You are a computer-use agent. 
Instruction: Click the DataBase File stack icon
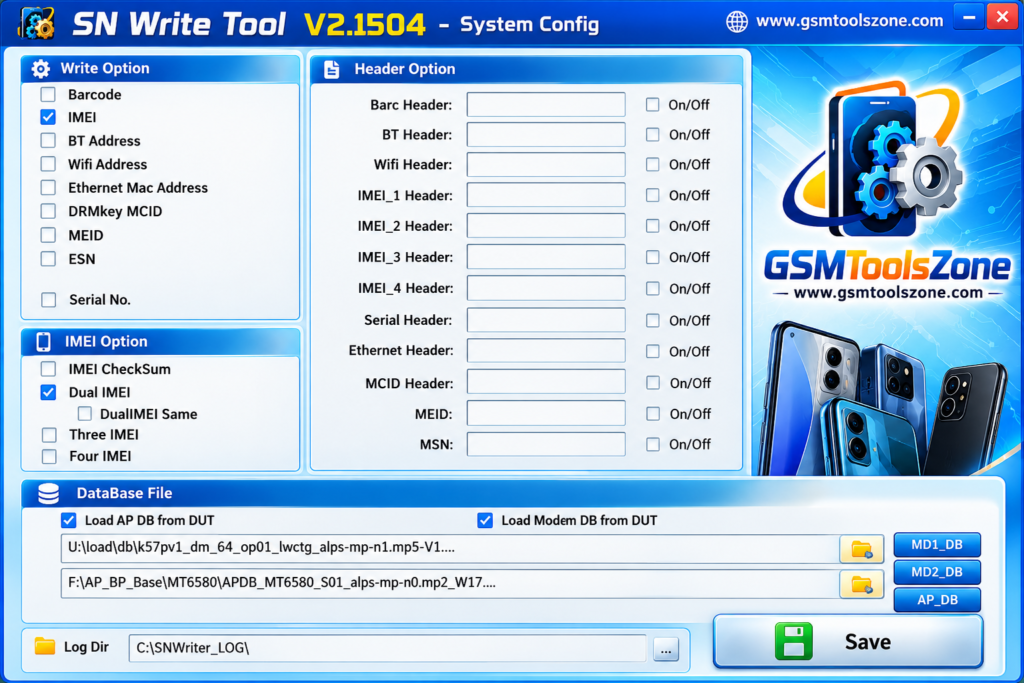click(x=48, y=494)
